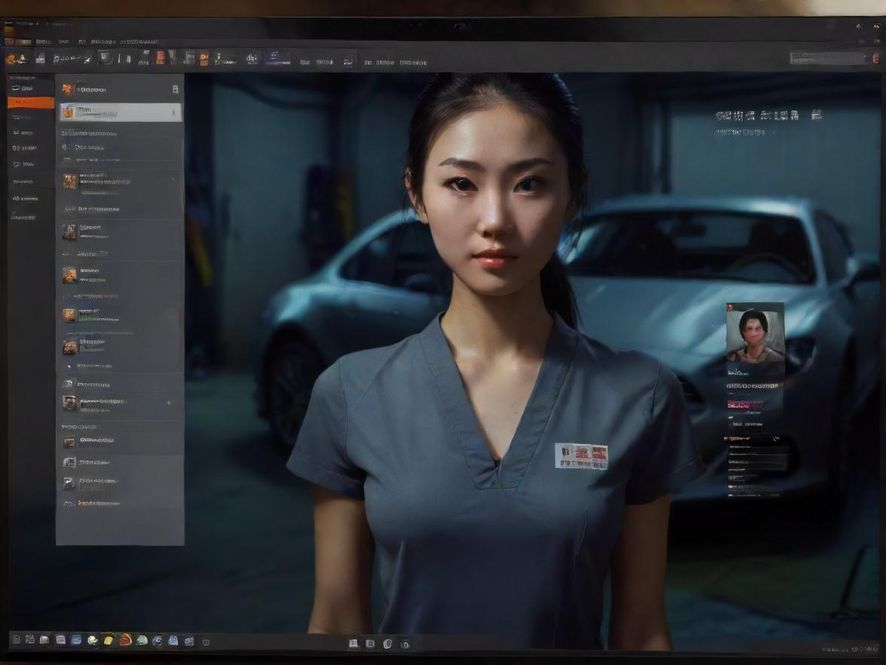Click the small icon at the panel header's right
This screenshot has width=886, height=665.
(176, 89)
